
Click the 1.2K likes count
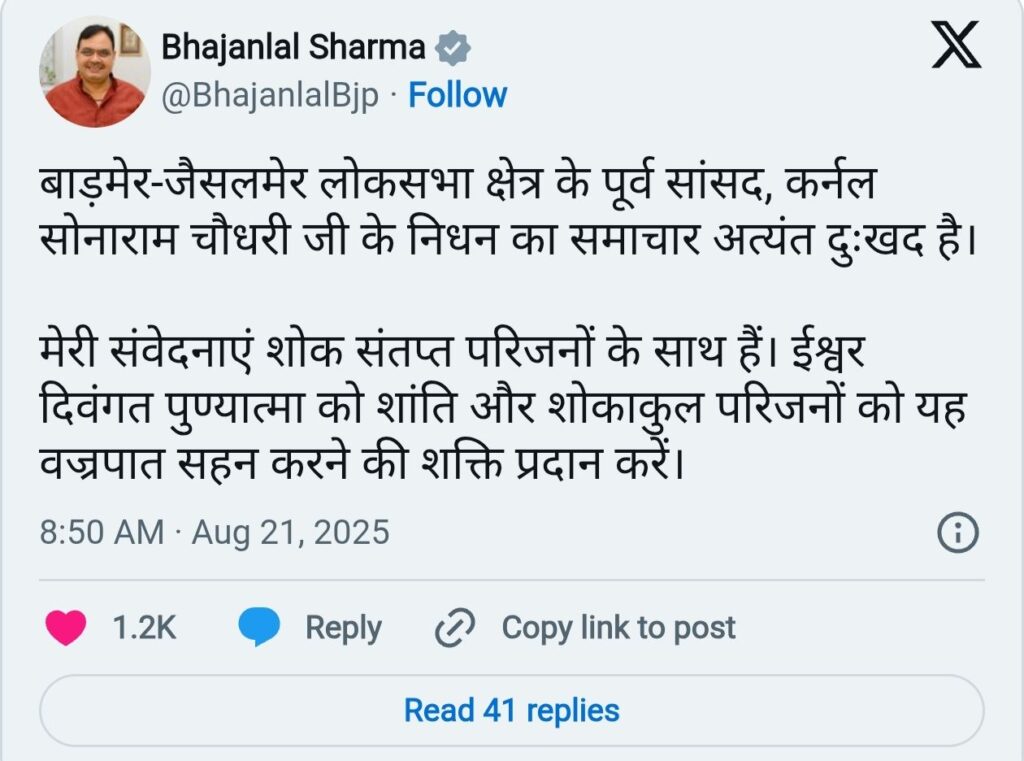144,628
